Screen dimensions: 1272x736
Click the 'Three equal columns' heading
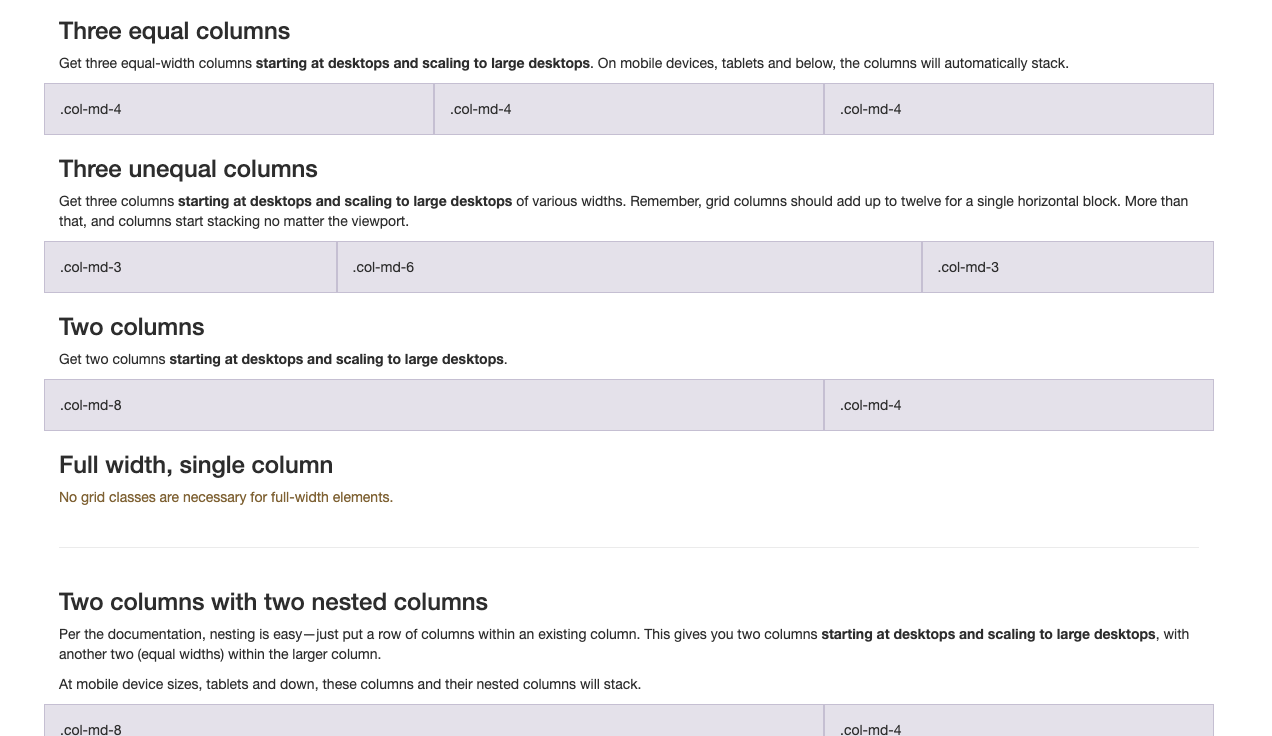click(x=174, y=31)
